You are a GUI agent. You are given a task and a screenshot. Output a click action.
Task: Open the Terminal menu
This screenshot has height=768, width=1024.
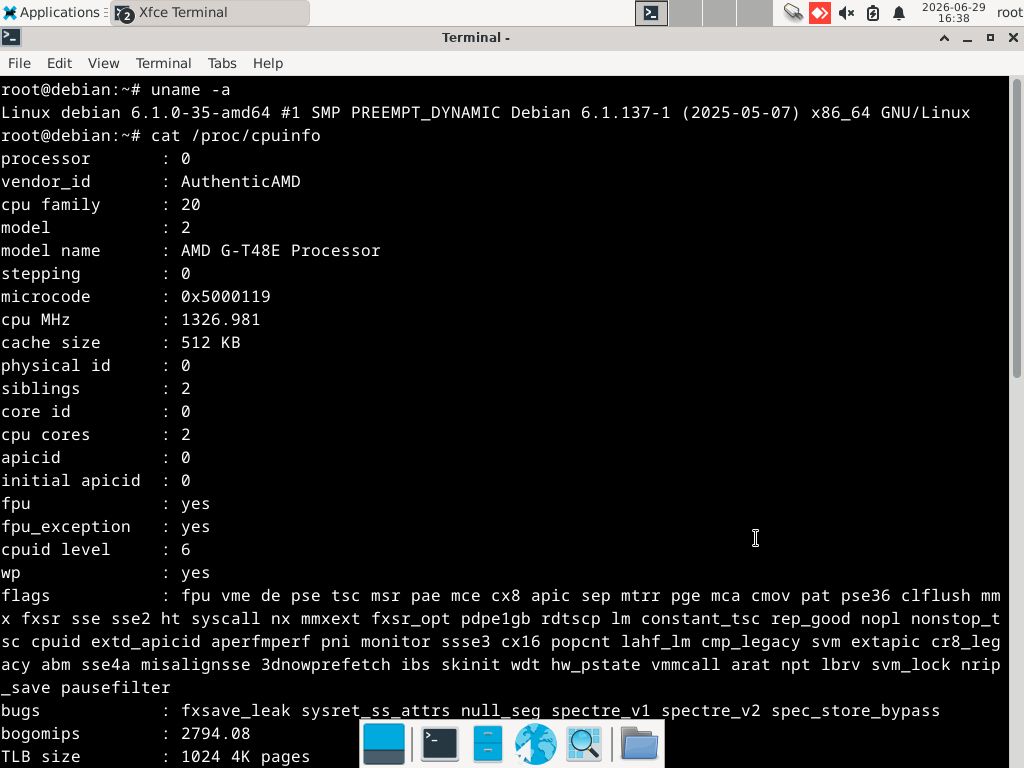coord(163,63)
